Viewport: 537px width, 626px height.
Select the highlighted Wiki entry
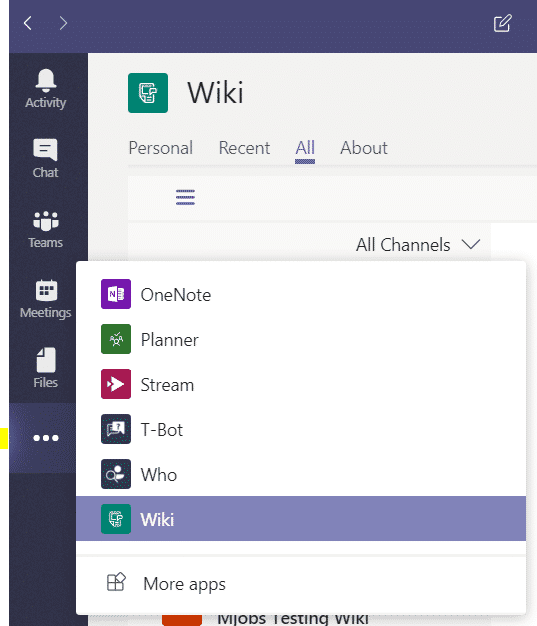tap(301, 519)
